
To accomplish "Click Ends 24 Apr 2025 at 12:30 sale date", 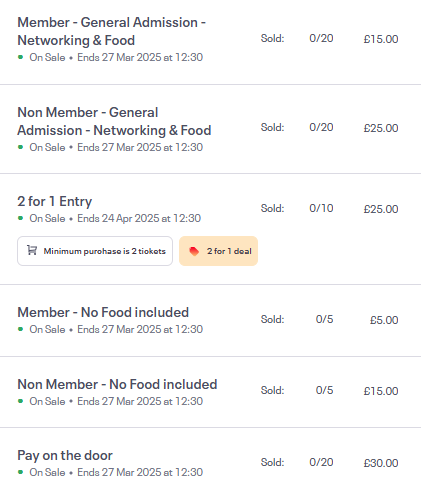I will [x=139, y=218].
